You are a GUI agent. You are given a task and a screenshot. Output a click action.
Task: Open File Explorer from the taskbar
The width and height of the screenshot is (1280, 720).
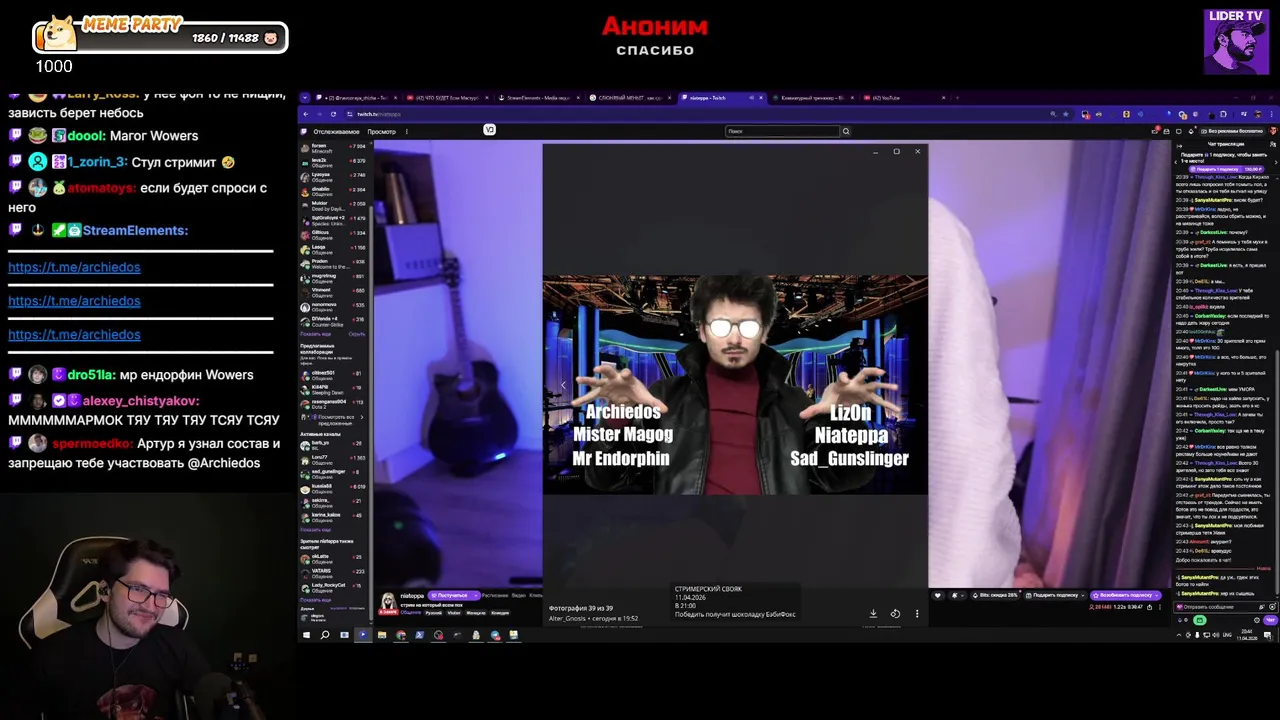382,635
